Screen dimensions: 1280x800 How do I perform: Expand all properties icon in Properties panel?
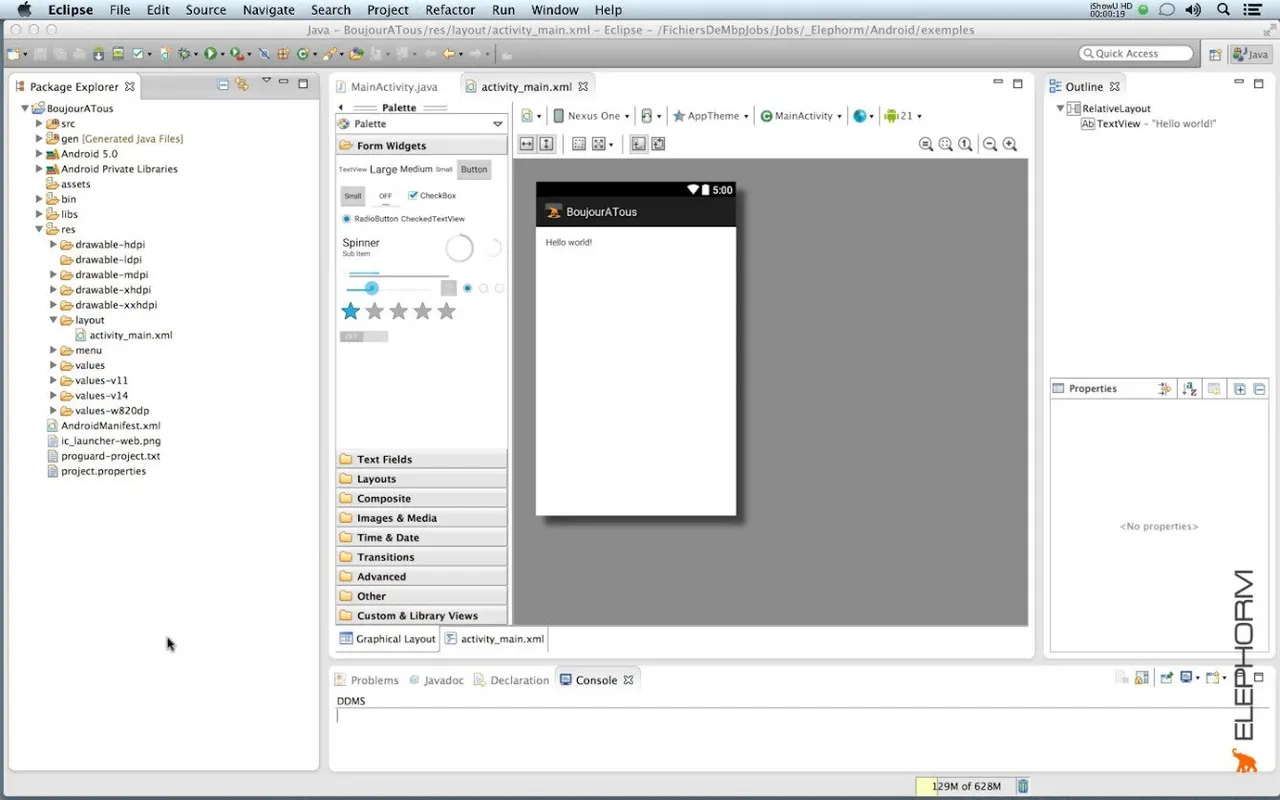1239,389
